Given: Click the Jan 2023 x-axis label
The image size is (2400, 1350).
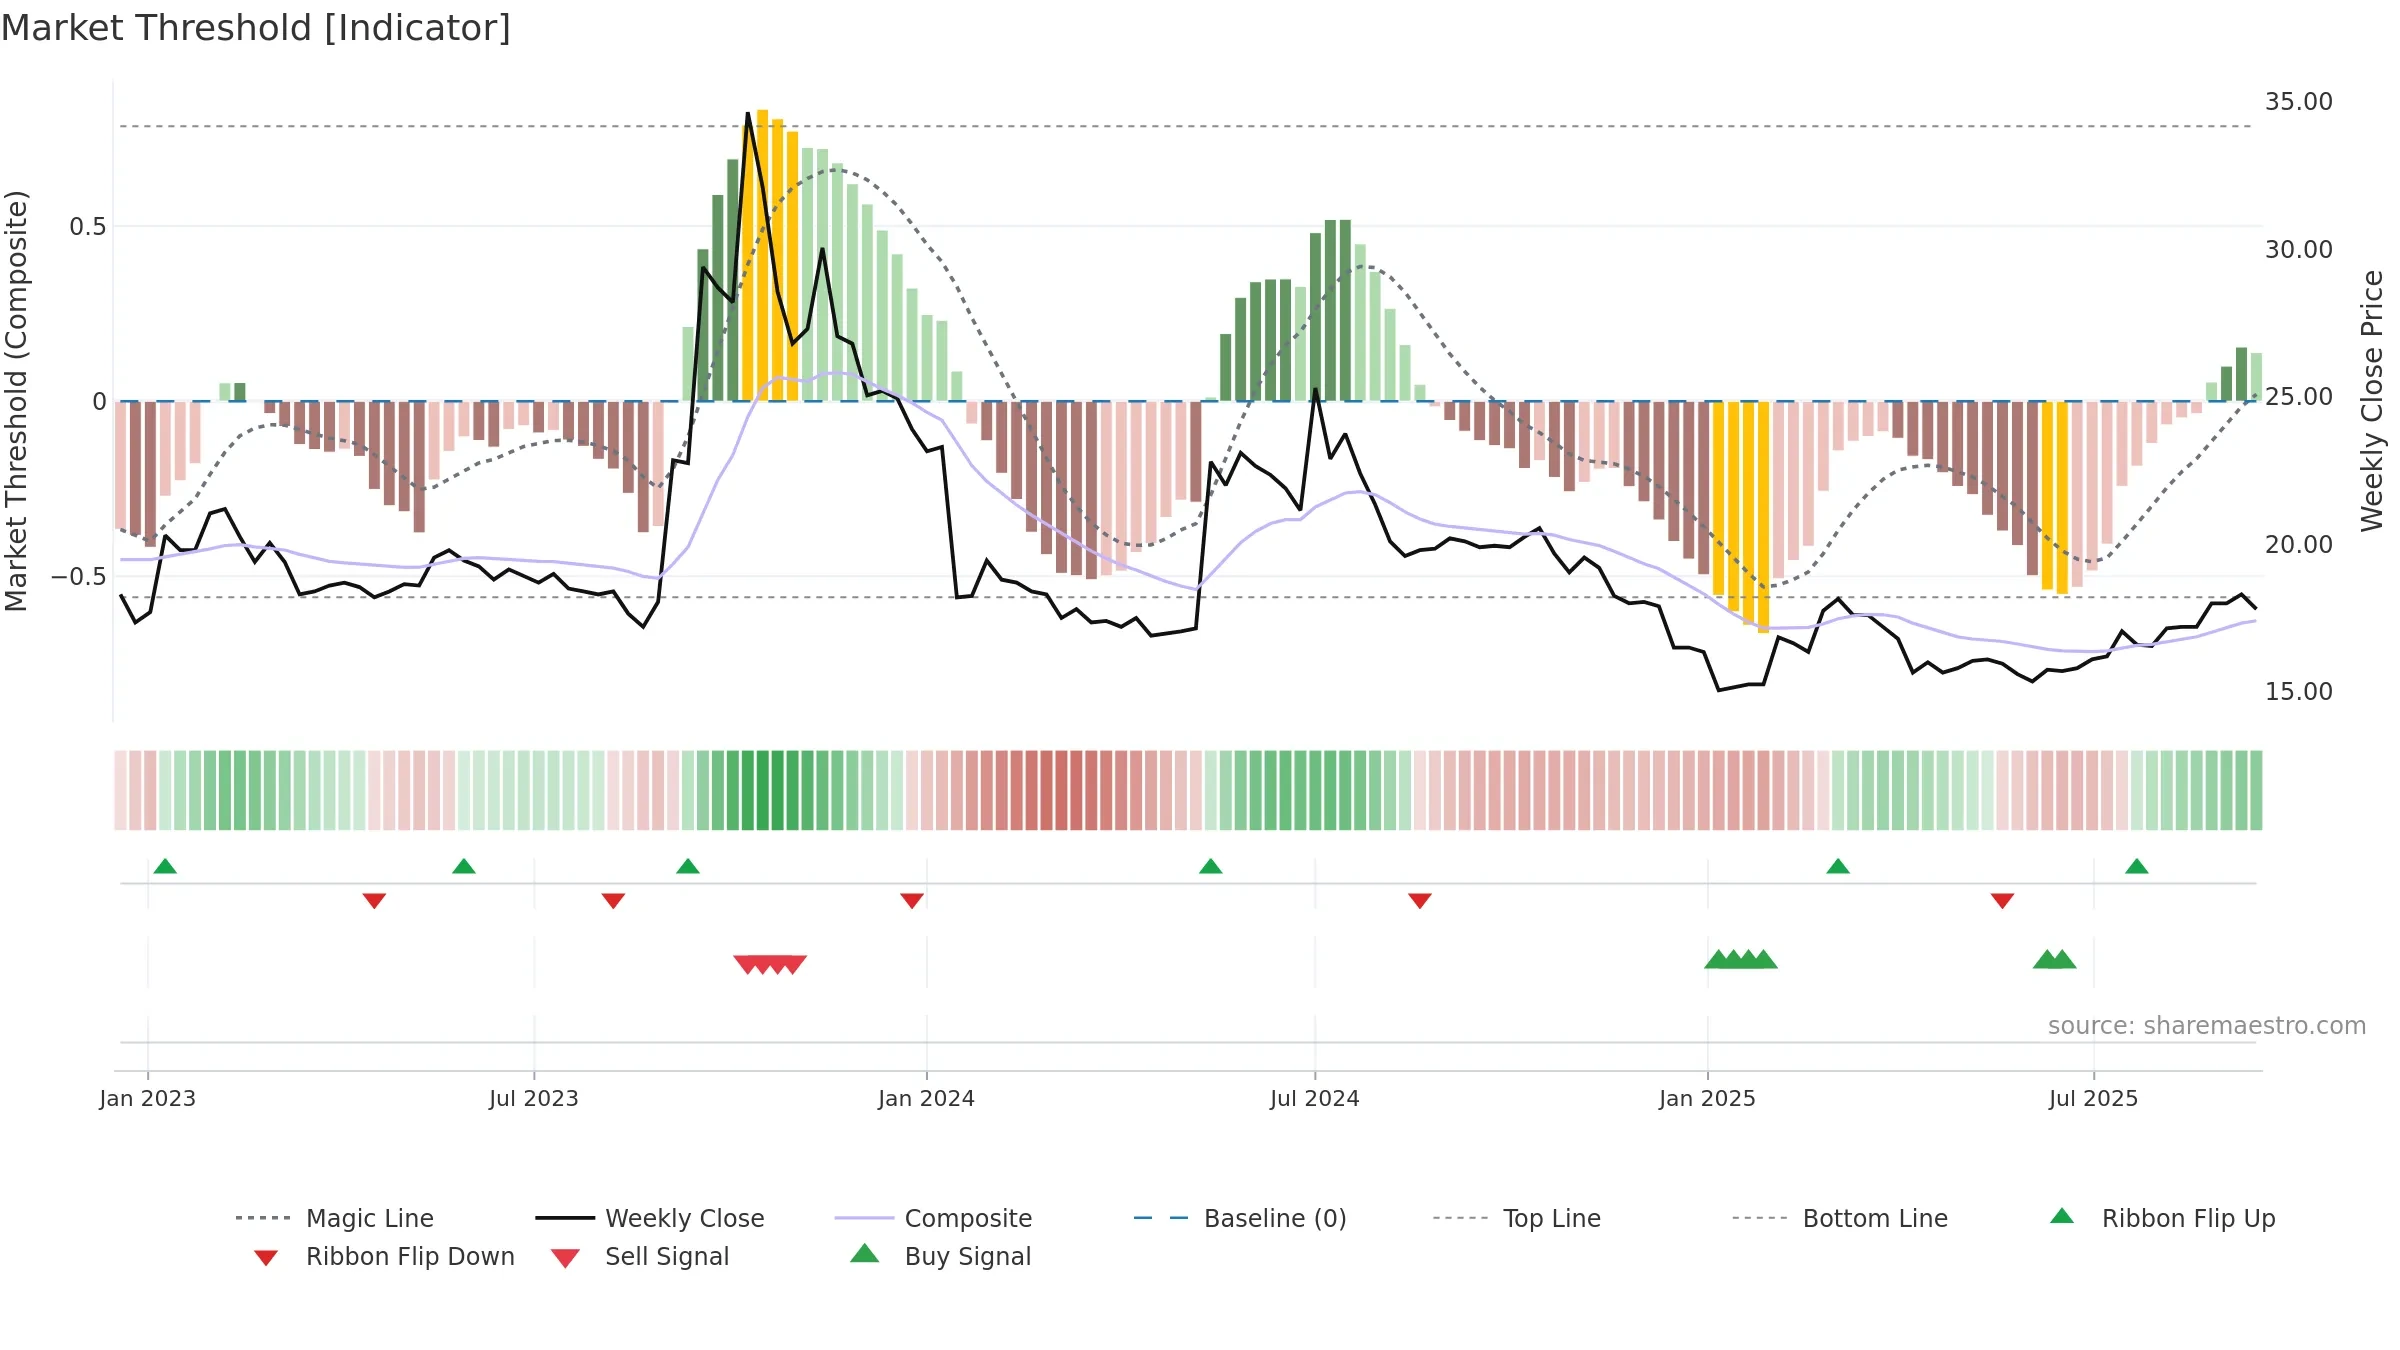Looking at the screenshot, I should click(148, 1098).
